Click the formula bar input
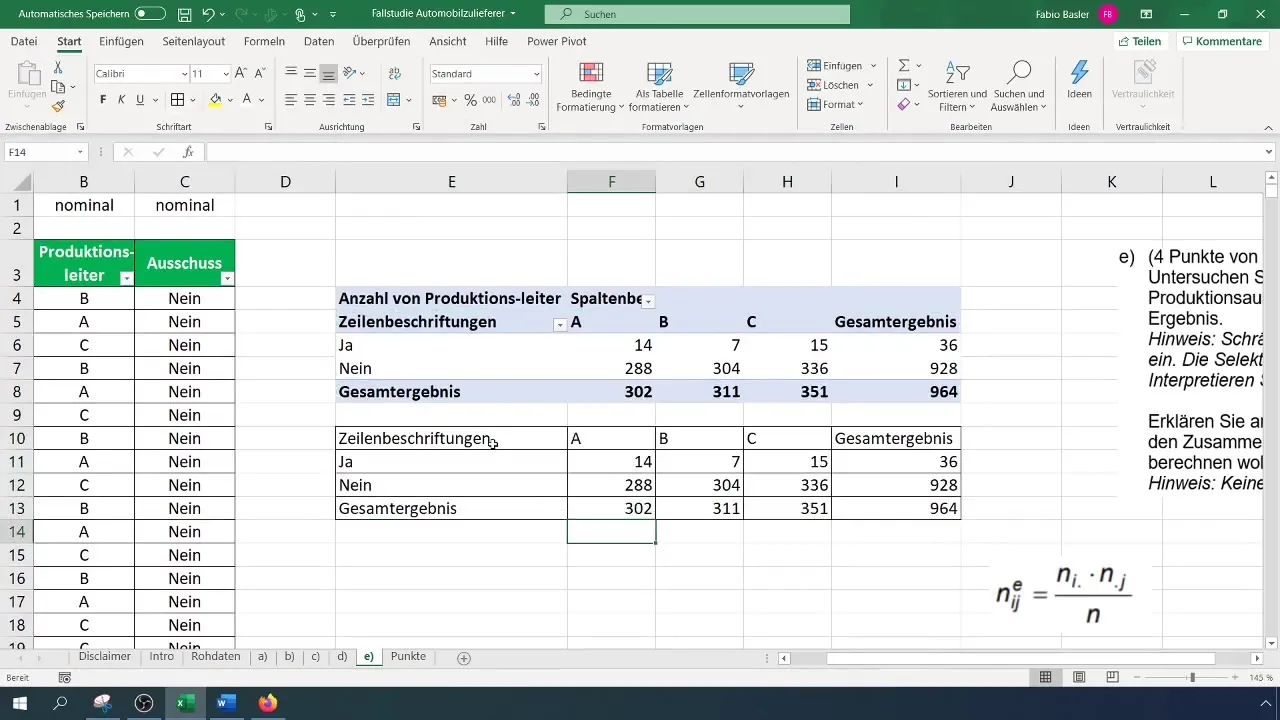The image size is (1280, 720). [733, 152]
